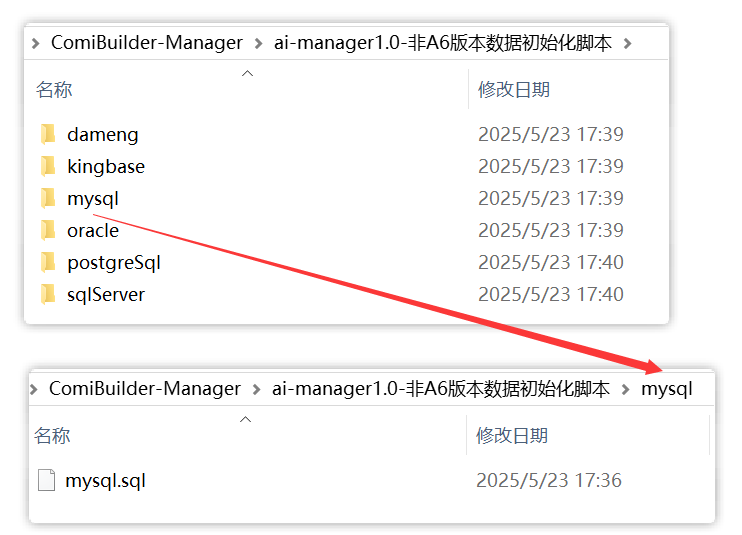Sort by 名称 column in top window
This screenshot has width=742, height=535.
(54, 90)
